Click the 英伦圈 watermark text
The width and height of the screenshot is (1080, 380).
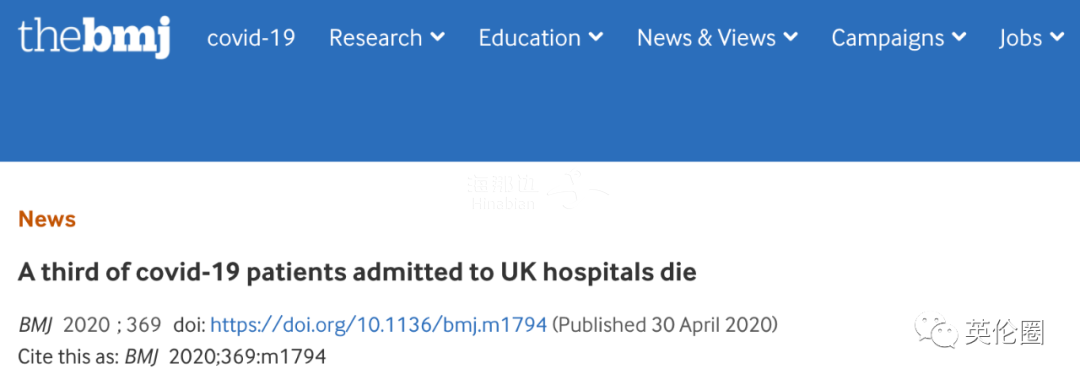pos(1004,333)
